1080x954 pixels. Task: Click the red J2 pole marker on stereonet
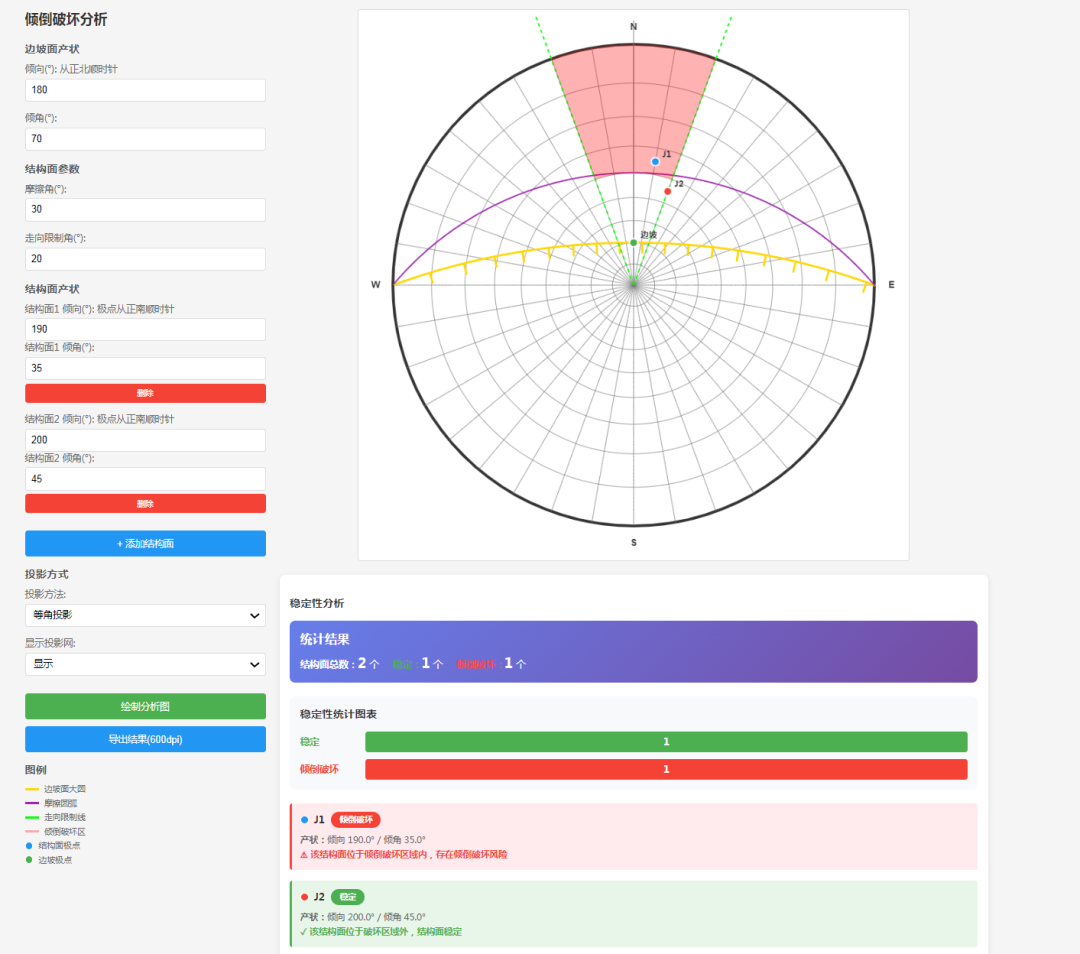click(x=668, y=191)
